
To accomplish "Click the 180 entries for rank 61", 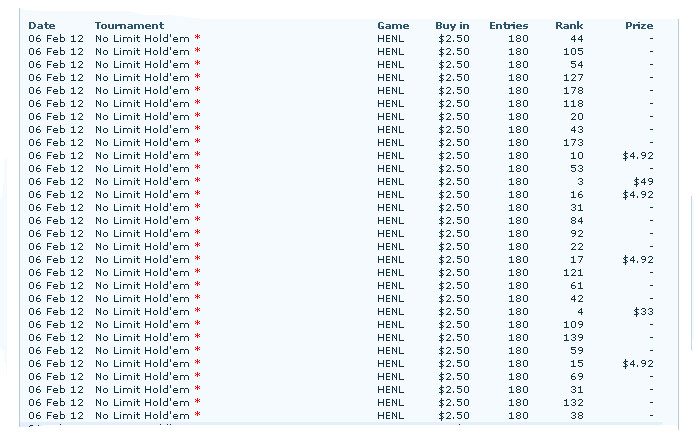I will [x=518, y=285].
